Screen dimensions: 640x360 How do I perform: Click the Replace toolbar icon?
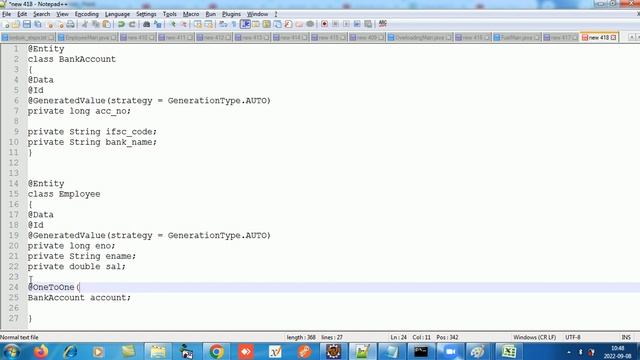pos(158,24)
